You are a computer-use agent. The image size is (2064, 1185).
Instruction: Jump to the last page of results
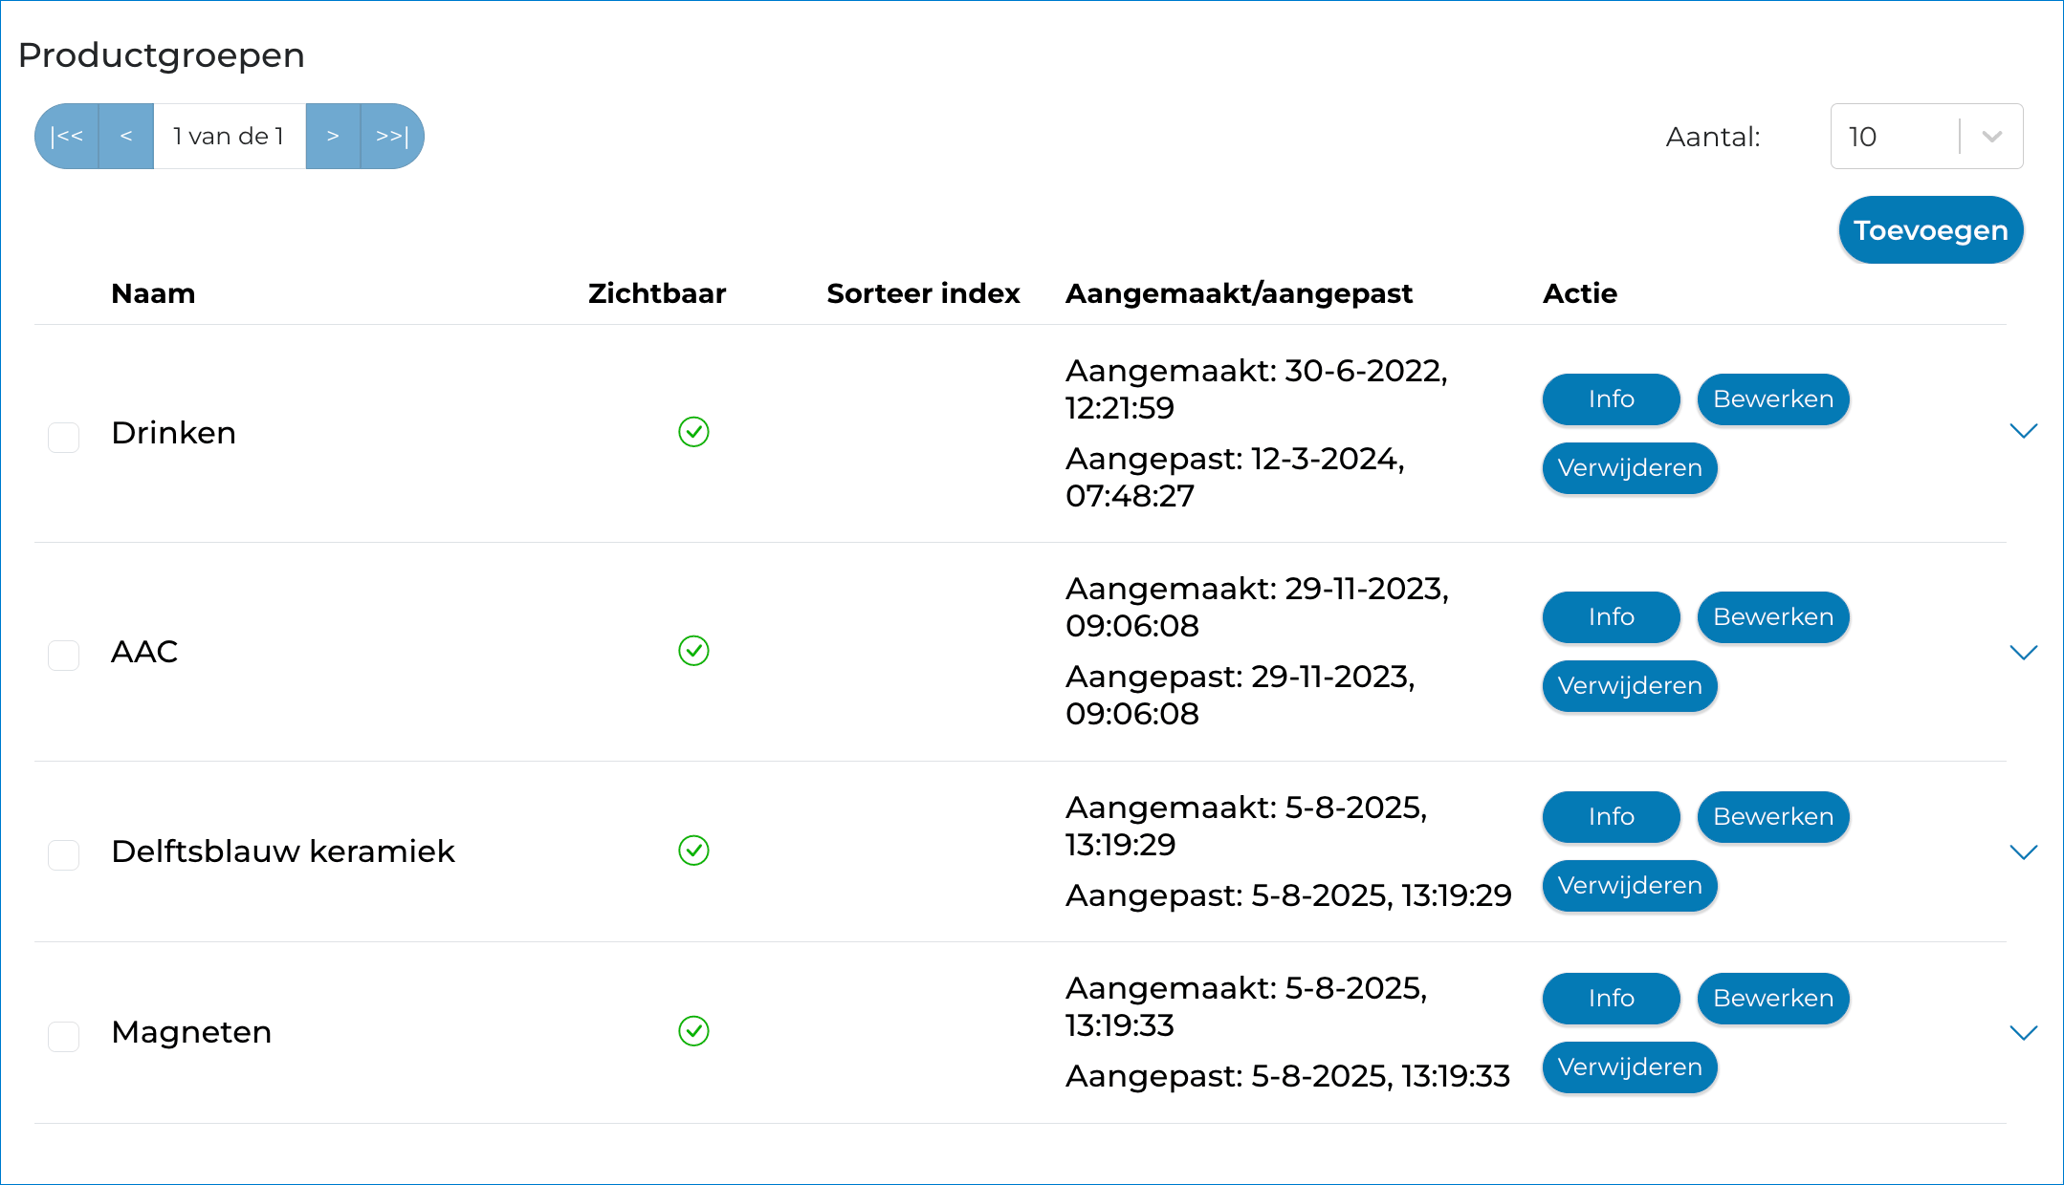pyautogui.click(x=389, y=136)
